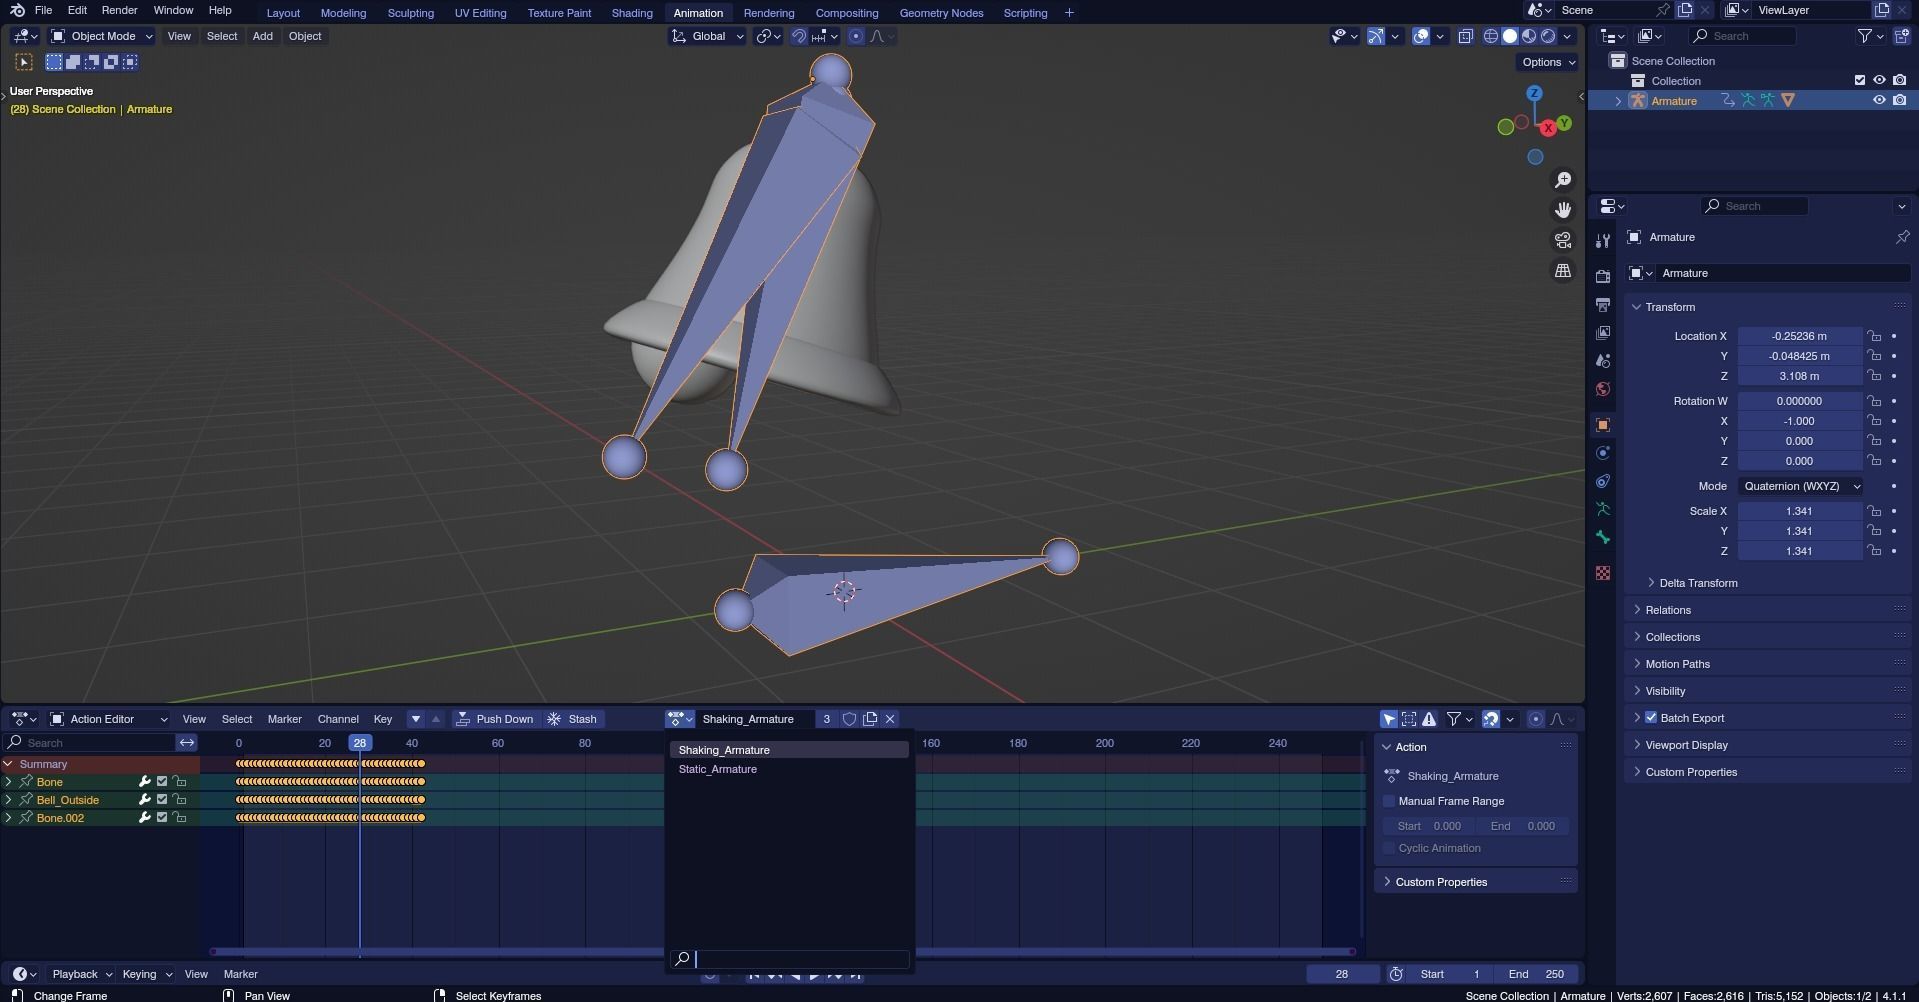
Task: Switch to the Layout workspace tab
Action: (x=283, y=13)
